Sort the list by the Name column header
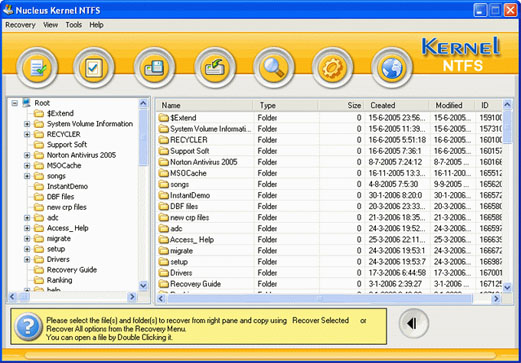This screenshot has height=363, width=521. [x=204, y=105]
